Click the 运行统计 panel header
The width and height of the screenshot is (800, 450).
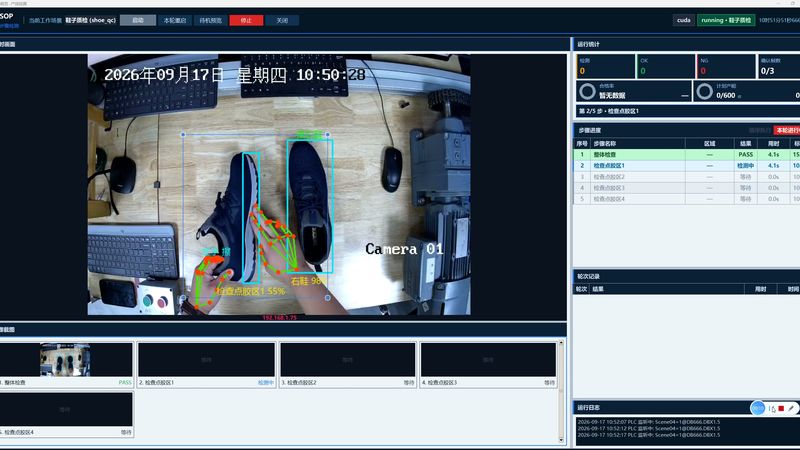click(x=686, y=44)
